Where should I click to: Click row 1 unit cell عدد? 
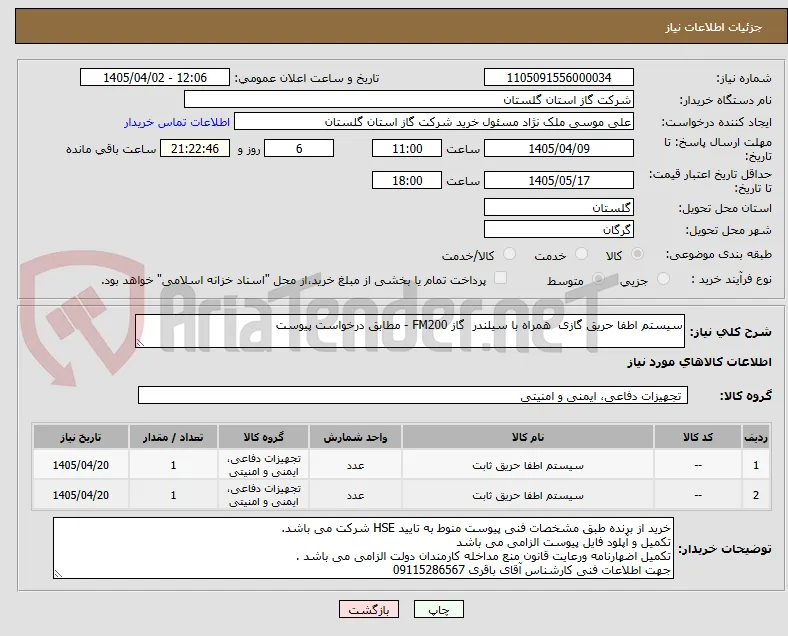click(355, 465)
